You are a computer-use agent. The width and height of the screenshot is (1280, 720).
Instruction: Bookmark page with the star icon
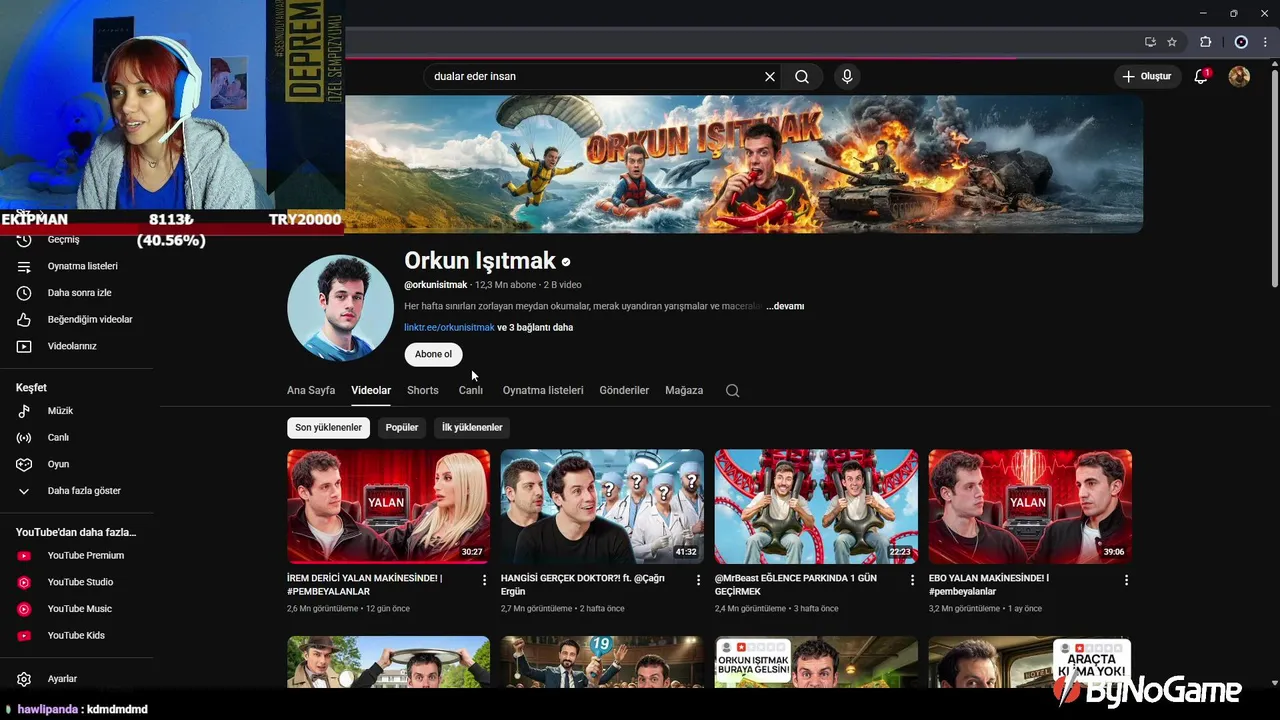coord(1172,42)
